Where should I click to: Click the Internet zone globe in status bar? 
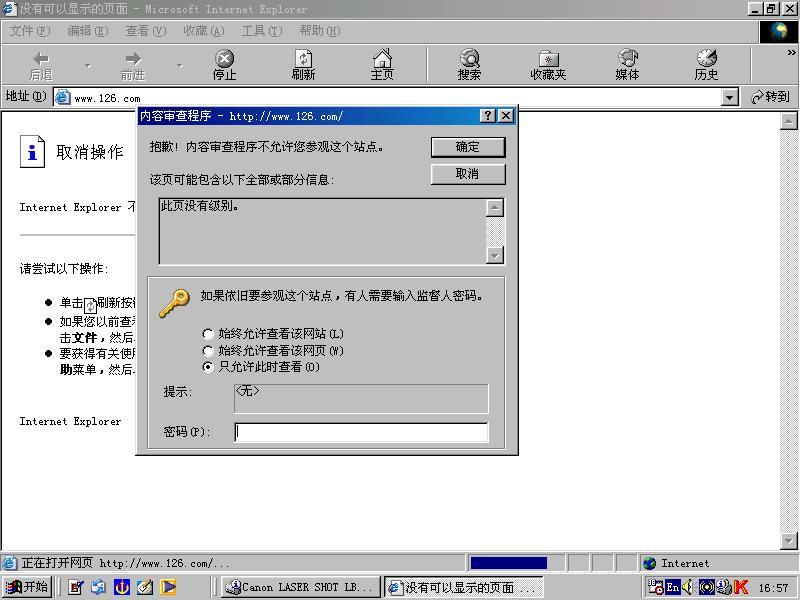649,563
